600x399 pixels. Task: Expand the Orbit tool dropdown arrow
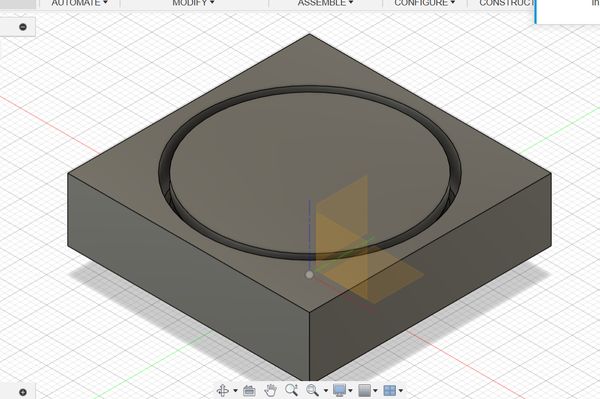pos(235,391)
